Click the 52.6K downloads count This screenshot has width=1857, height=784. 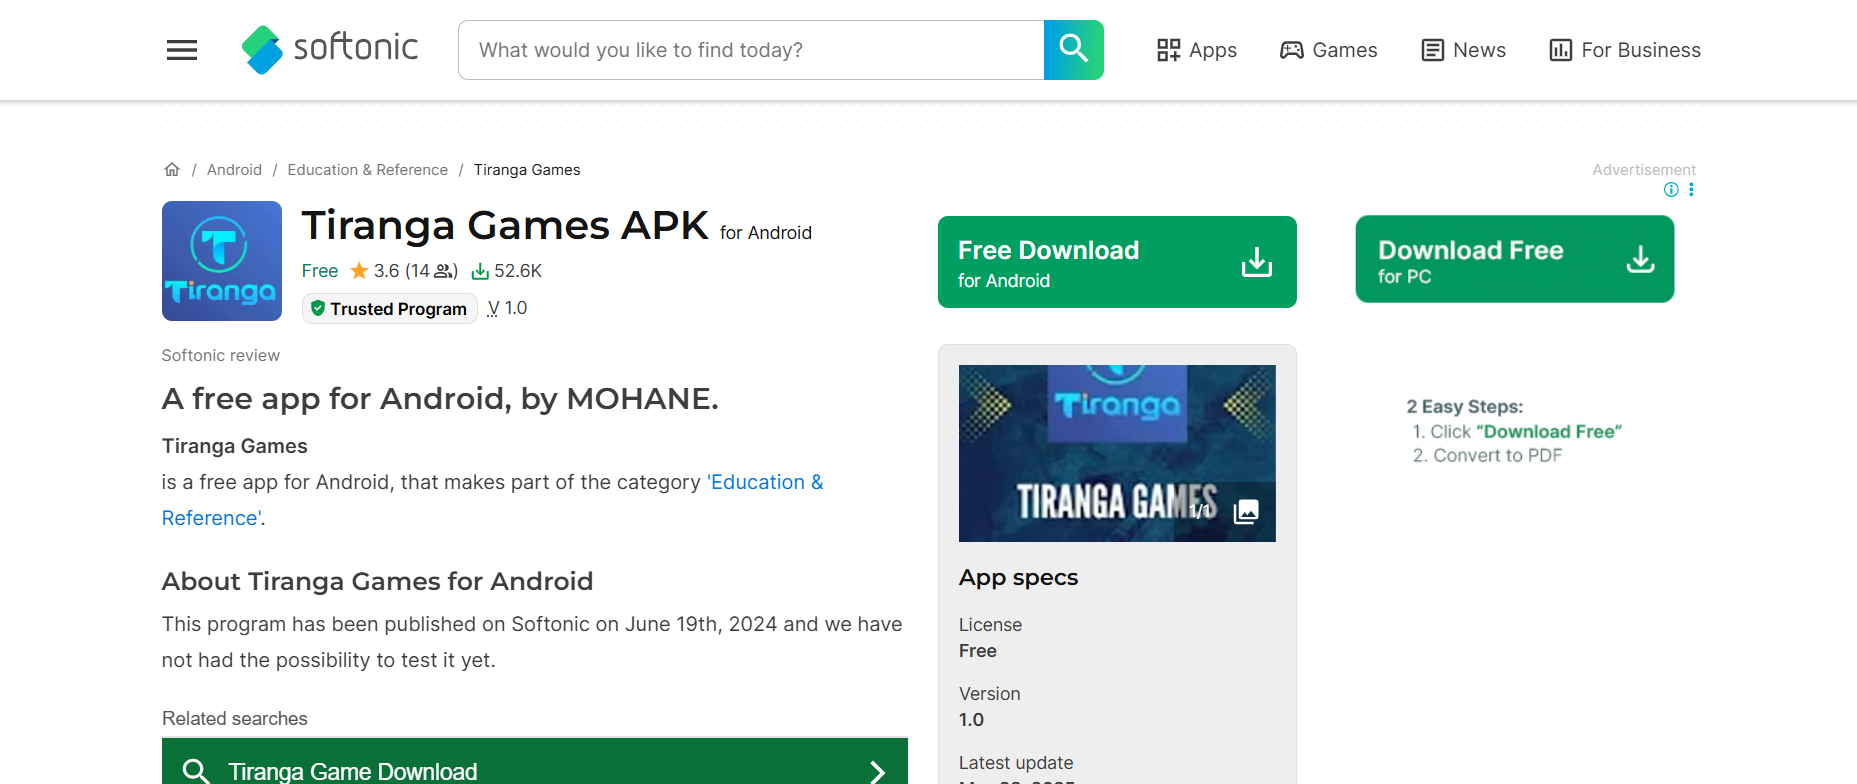click(x=507, y=271)
